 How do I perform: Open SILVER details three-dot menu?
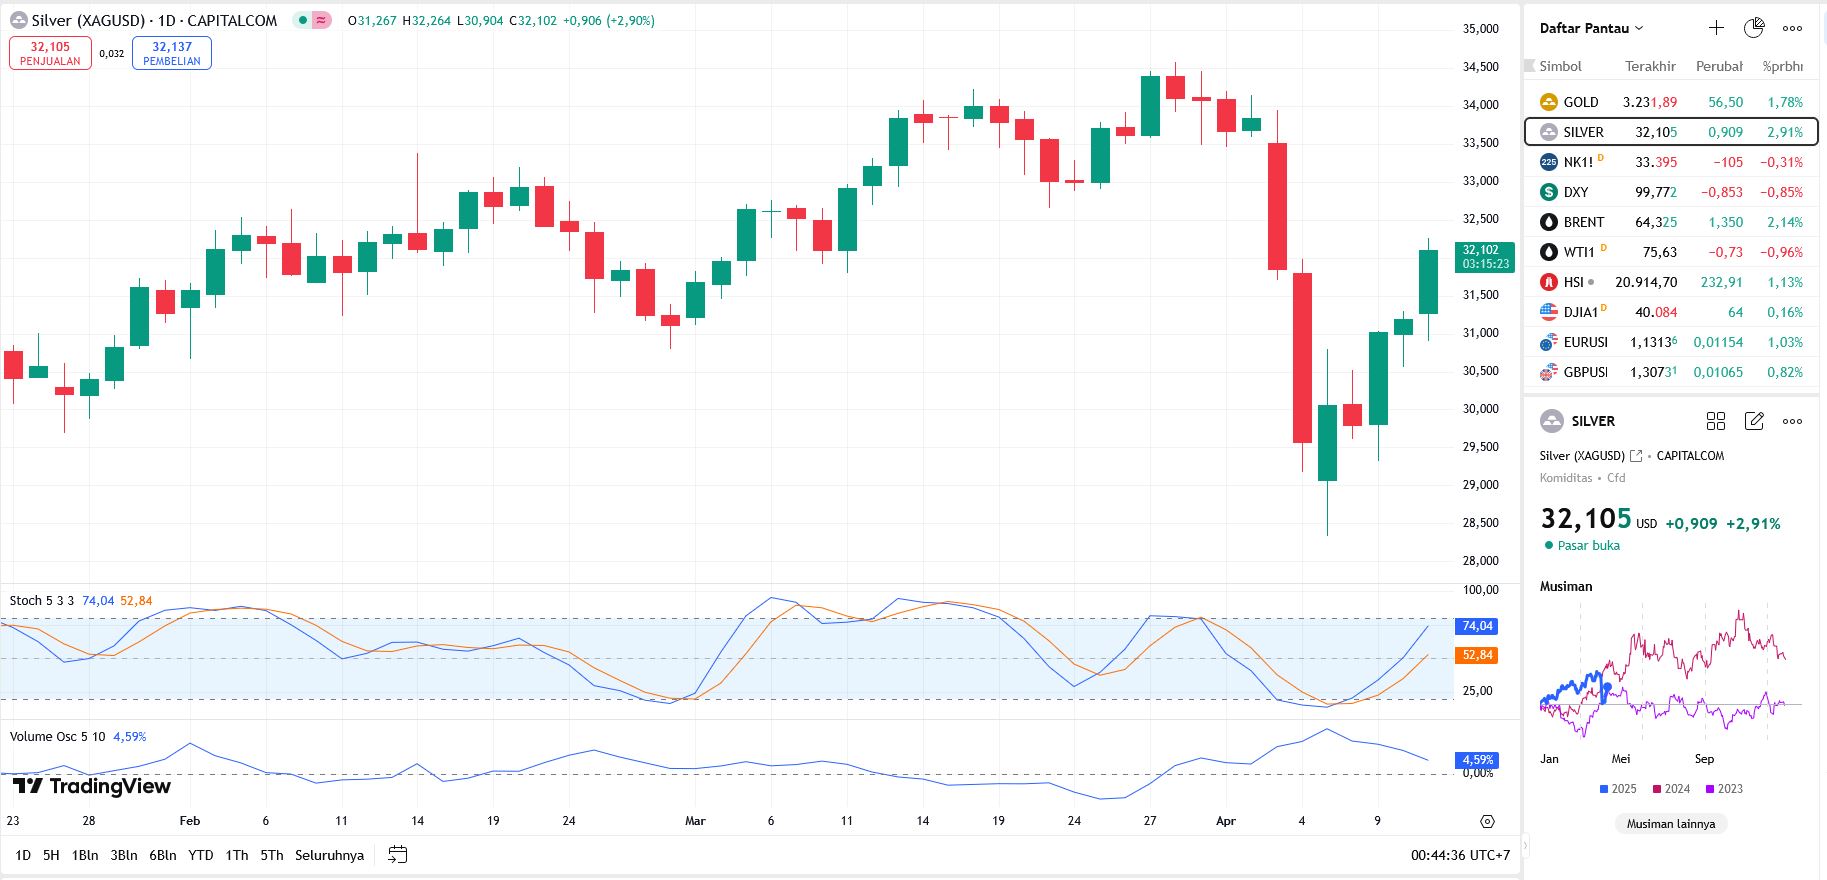(1792, 421)
